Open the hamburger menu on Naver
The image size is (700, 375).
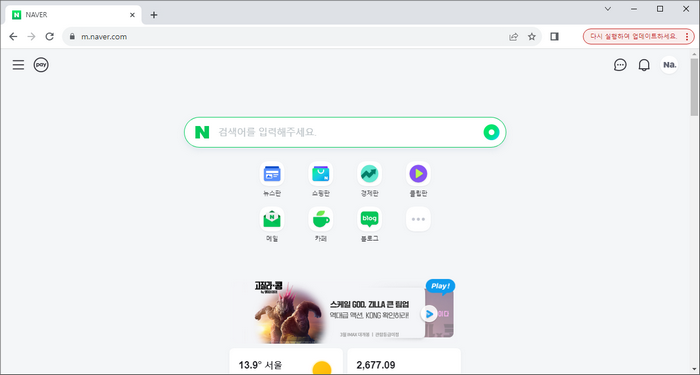click(x=18, y=65)
